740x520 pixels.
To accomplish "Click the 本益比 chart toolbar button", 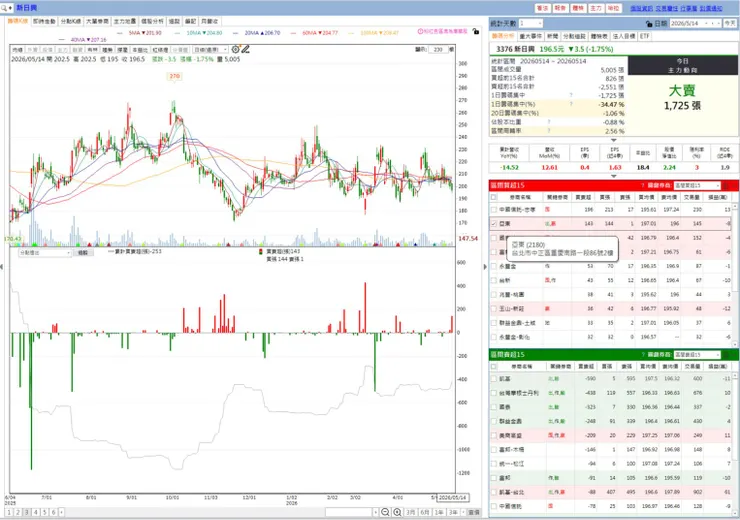I will [139, 50].
